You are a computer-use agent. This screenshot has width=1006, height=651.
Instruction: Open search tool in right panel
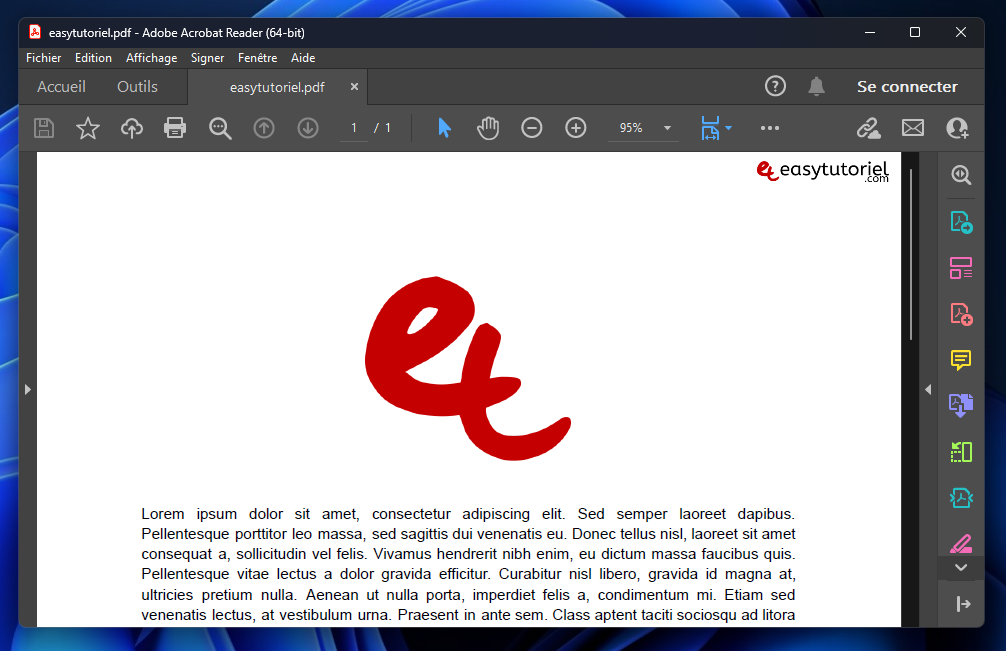pos(960,175)
